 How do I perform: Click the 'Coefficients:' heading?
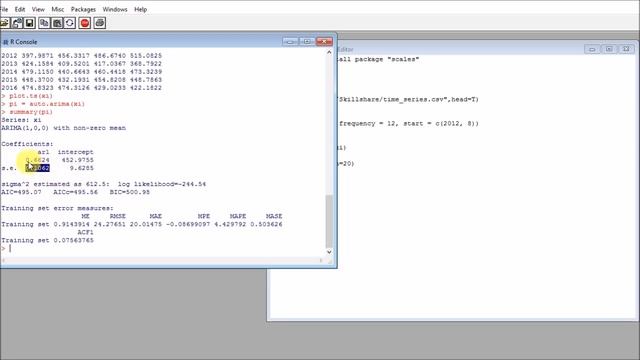coord(27,144)
